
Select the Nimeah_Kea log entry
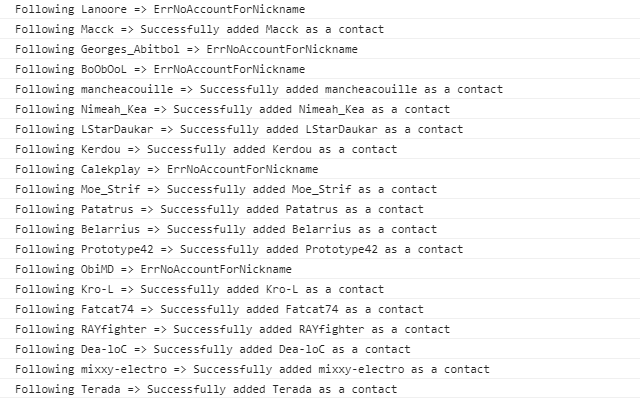(x=232, y=109)
